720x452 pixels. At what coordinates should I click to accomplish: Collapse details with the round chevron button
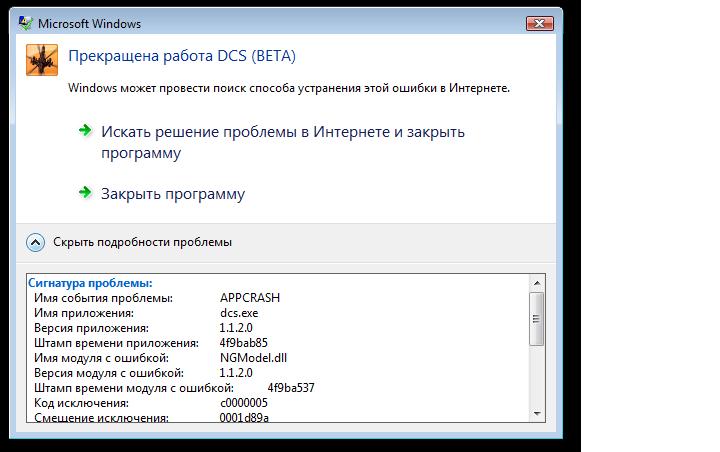pyautogui.click(x=35, y=242)
